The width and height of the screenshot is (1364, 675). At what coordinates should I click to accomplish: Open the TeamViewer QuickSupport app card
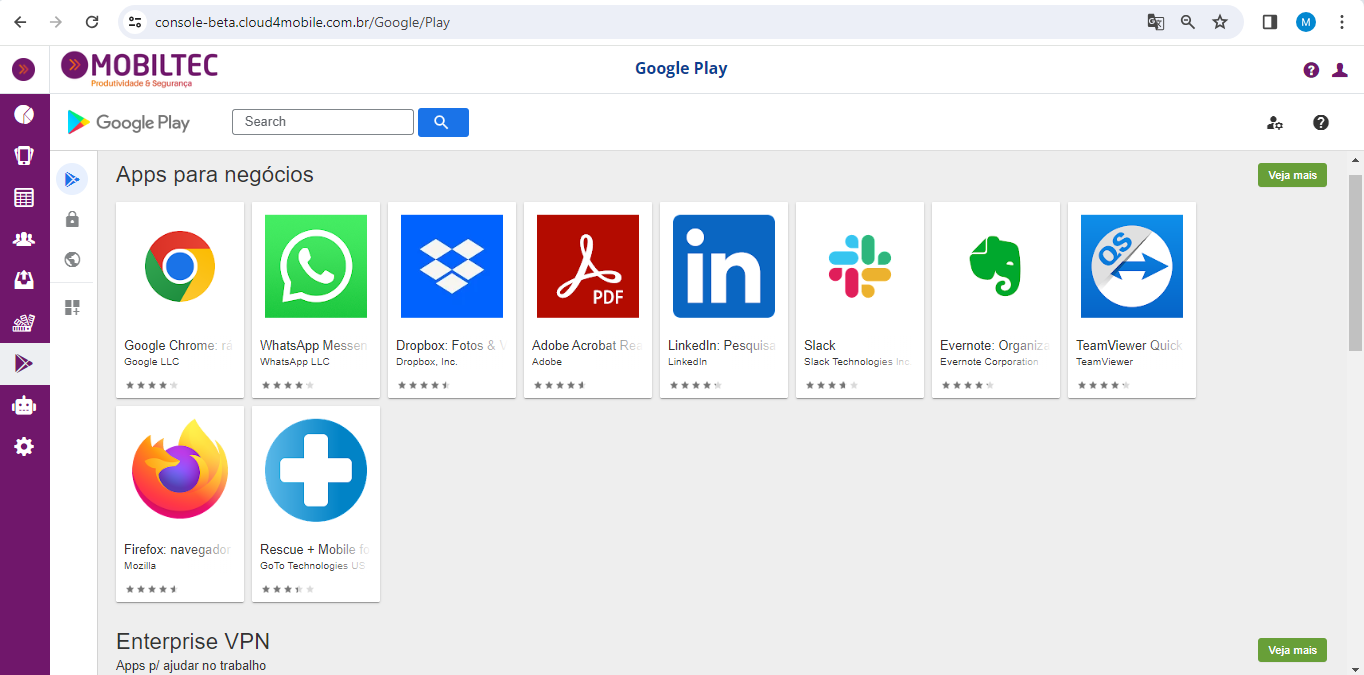coord(1132,300)
